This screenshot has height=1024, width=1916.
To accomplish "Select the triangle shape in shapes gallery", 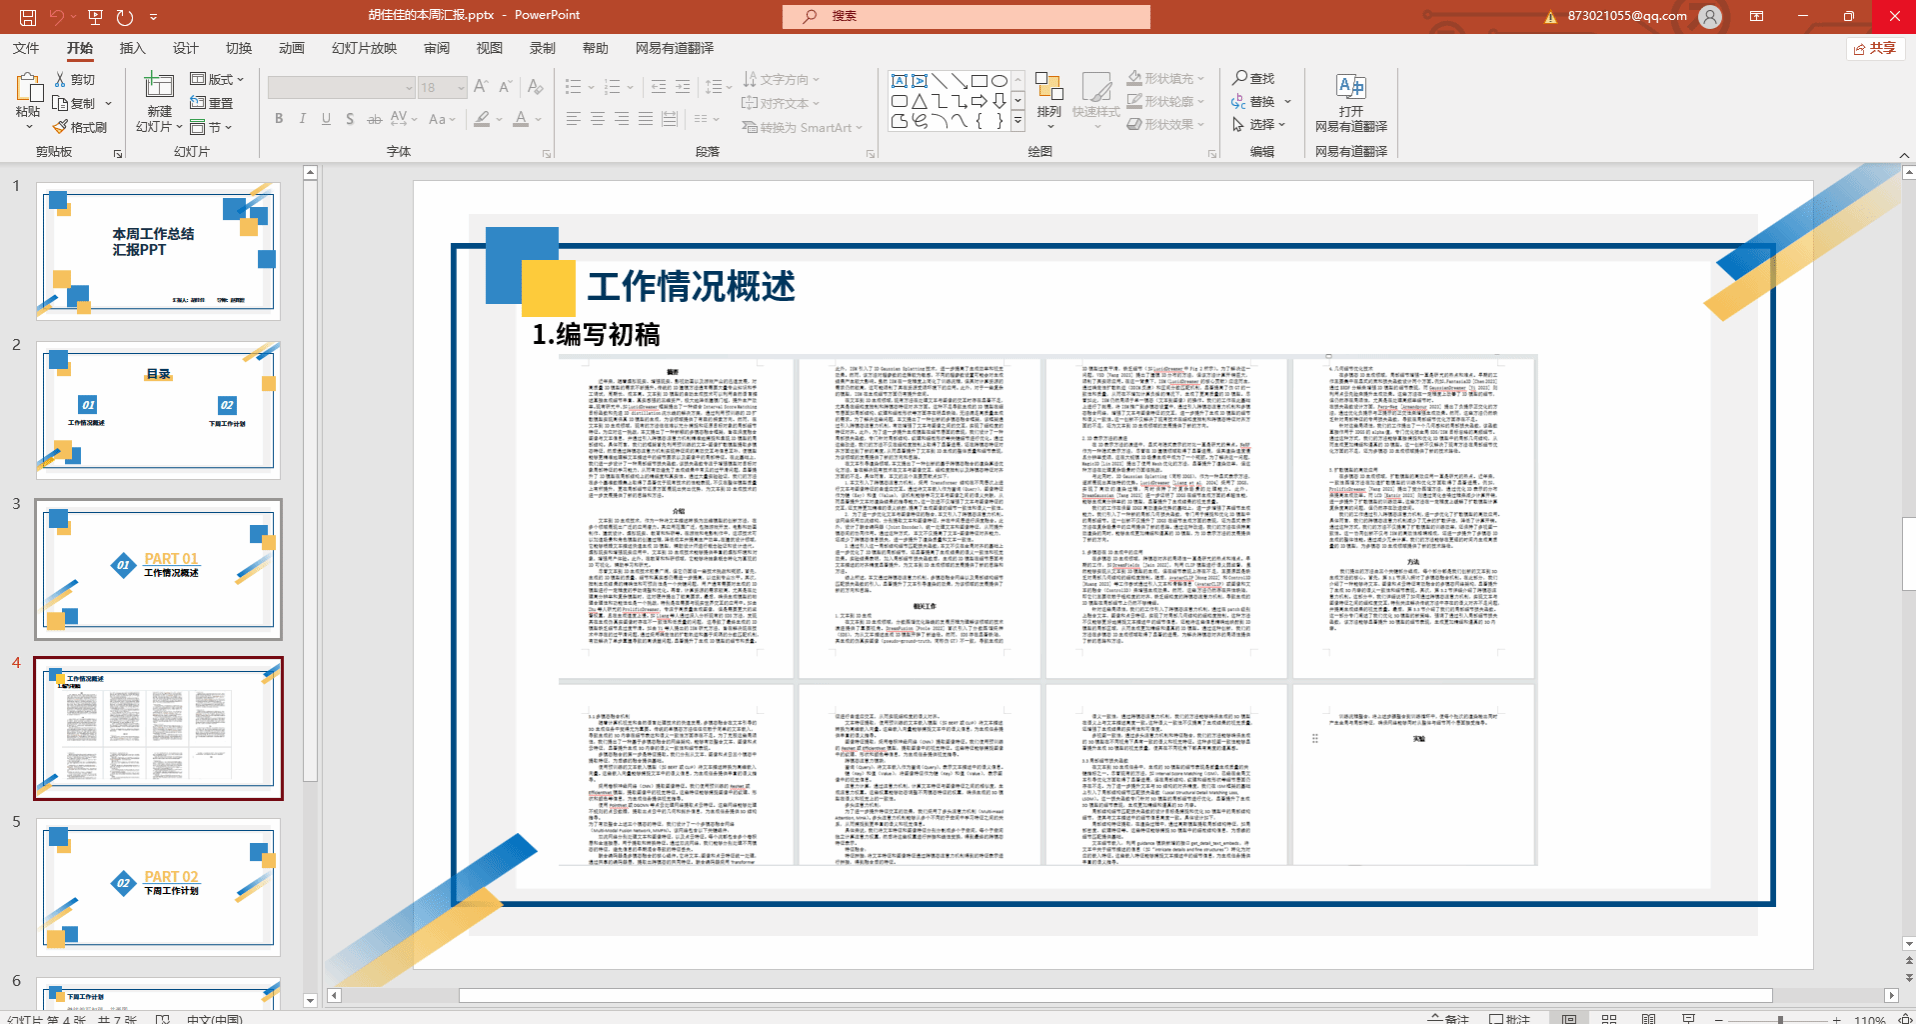I will 919,101.
